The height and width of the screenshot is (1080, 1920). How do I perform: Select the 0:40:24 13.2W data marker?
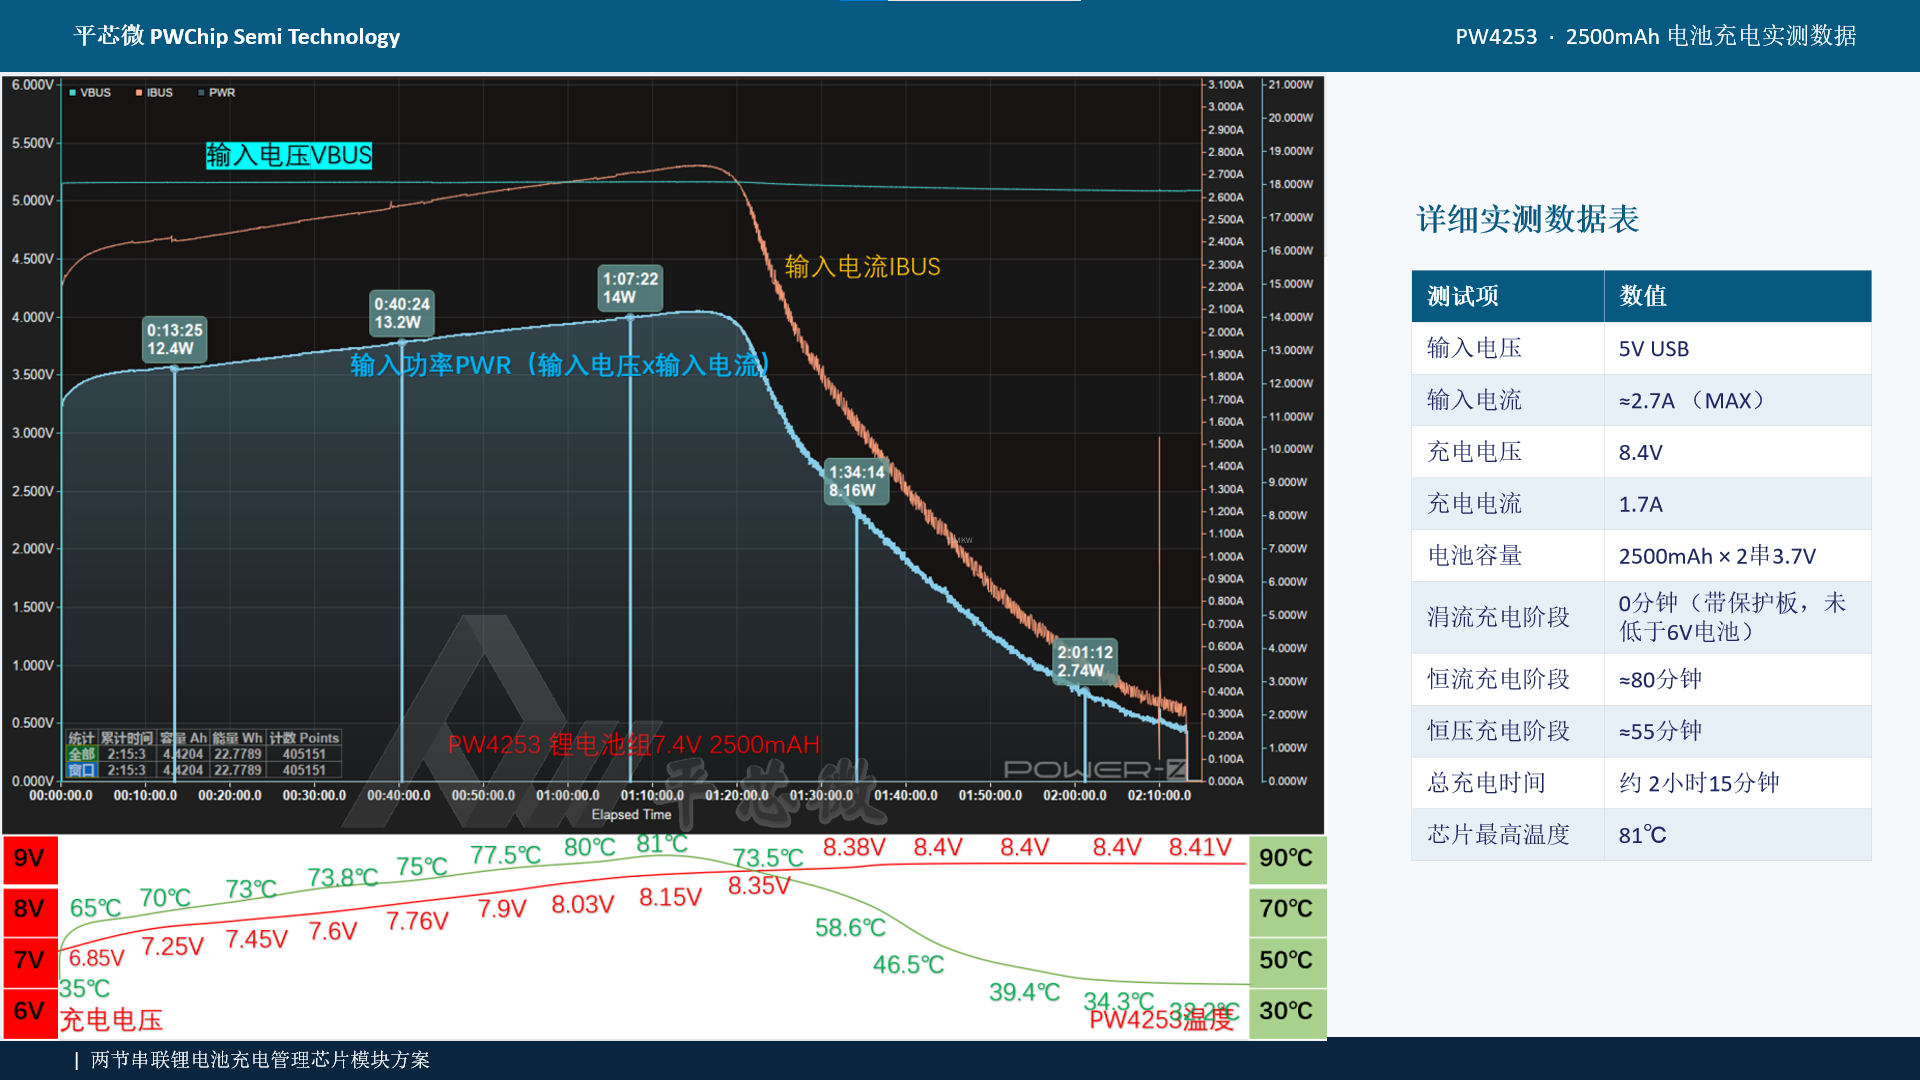point(402,313)
